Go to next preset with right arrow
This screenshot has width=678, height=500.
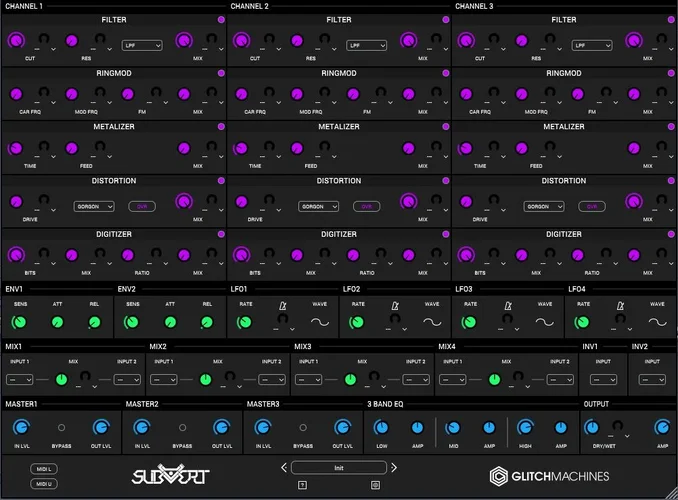[394, 467]
